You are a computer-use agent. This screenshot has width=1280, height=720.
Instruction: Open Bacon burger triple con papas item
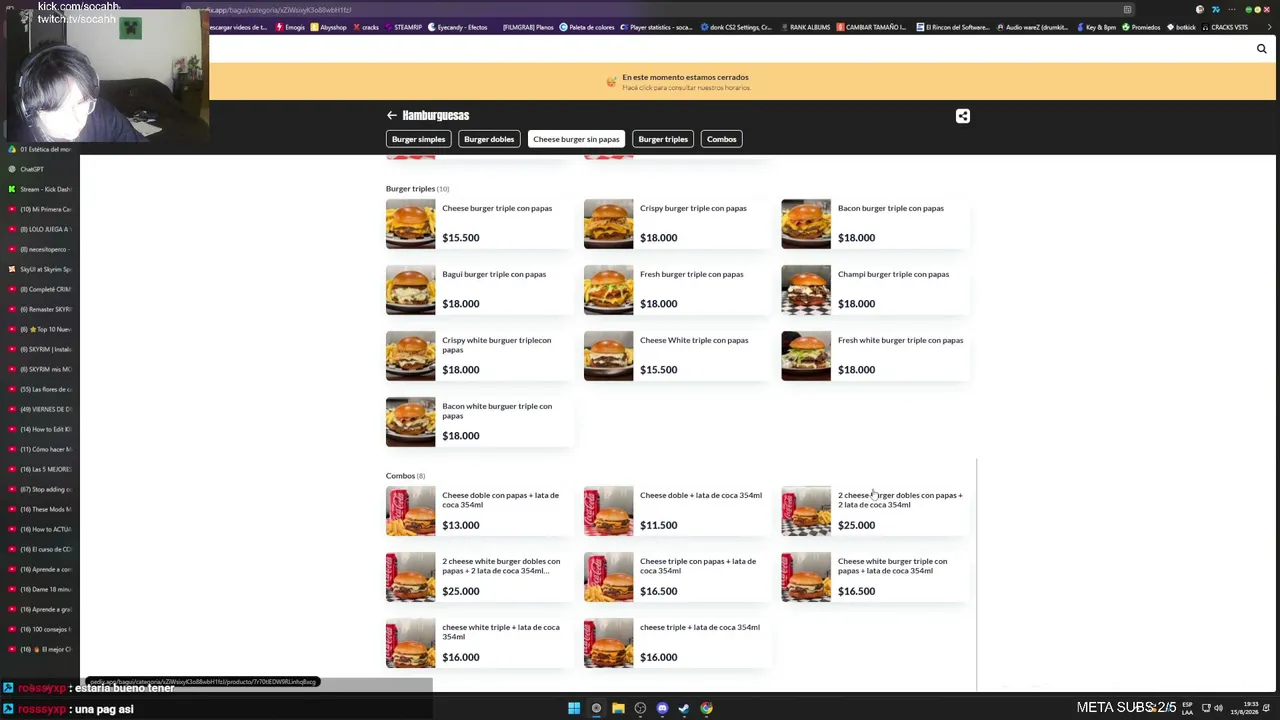(875, 223)
